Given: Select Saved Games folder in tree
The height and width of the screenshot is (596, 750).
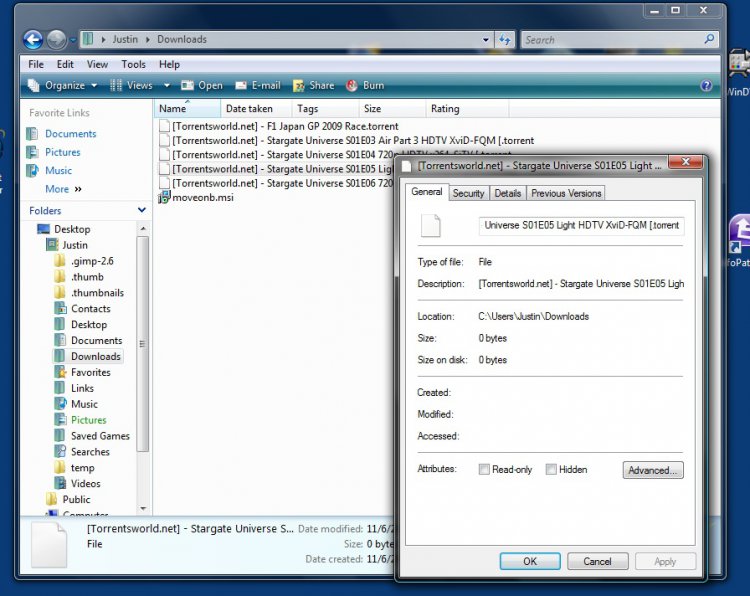Looking at the screenshot, I should (100, 436).
